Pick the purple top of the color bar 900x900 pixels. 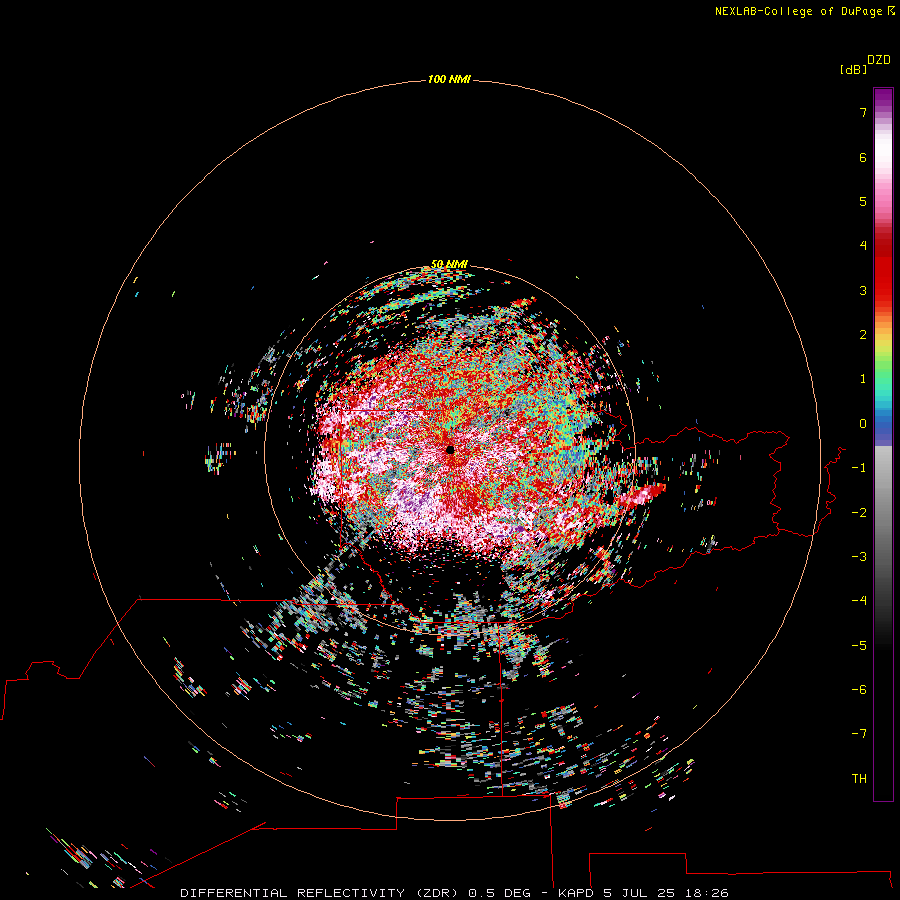(x=883, y=96)
